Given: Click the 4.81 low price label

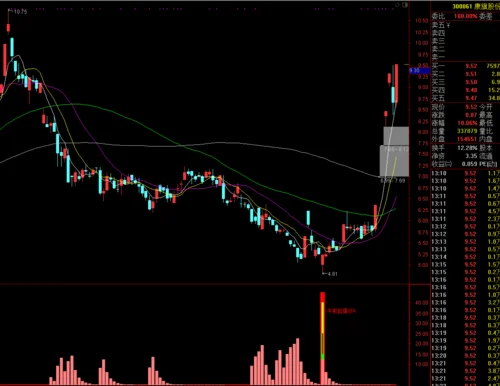Looking at the screenshot, I should point(332,274).
